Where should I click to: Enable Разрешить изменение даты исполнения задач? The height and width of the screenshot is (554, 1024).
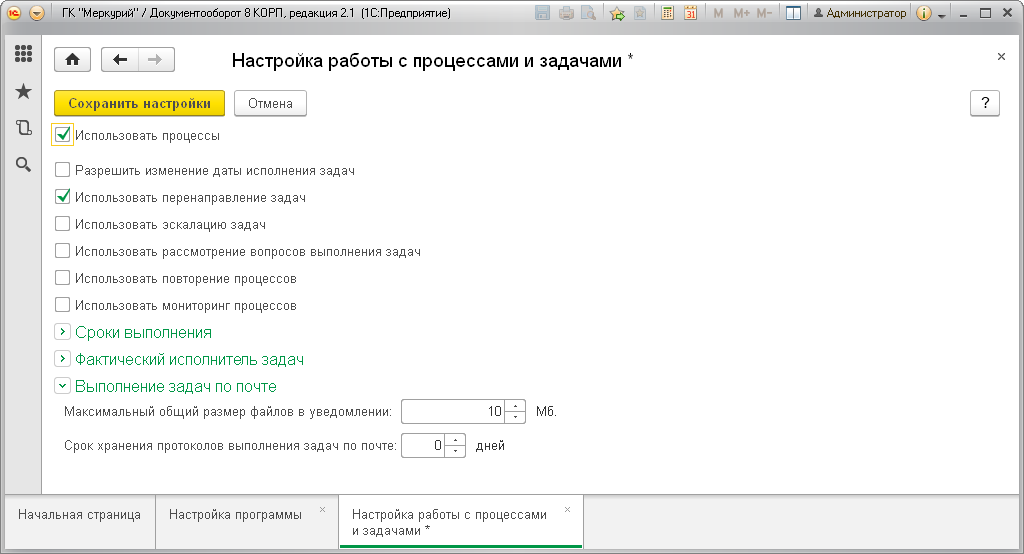(62, 171)
